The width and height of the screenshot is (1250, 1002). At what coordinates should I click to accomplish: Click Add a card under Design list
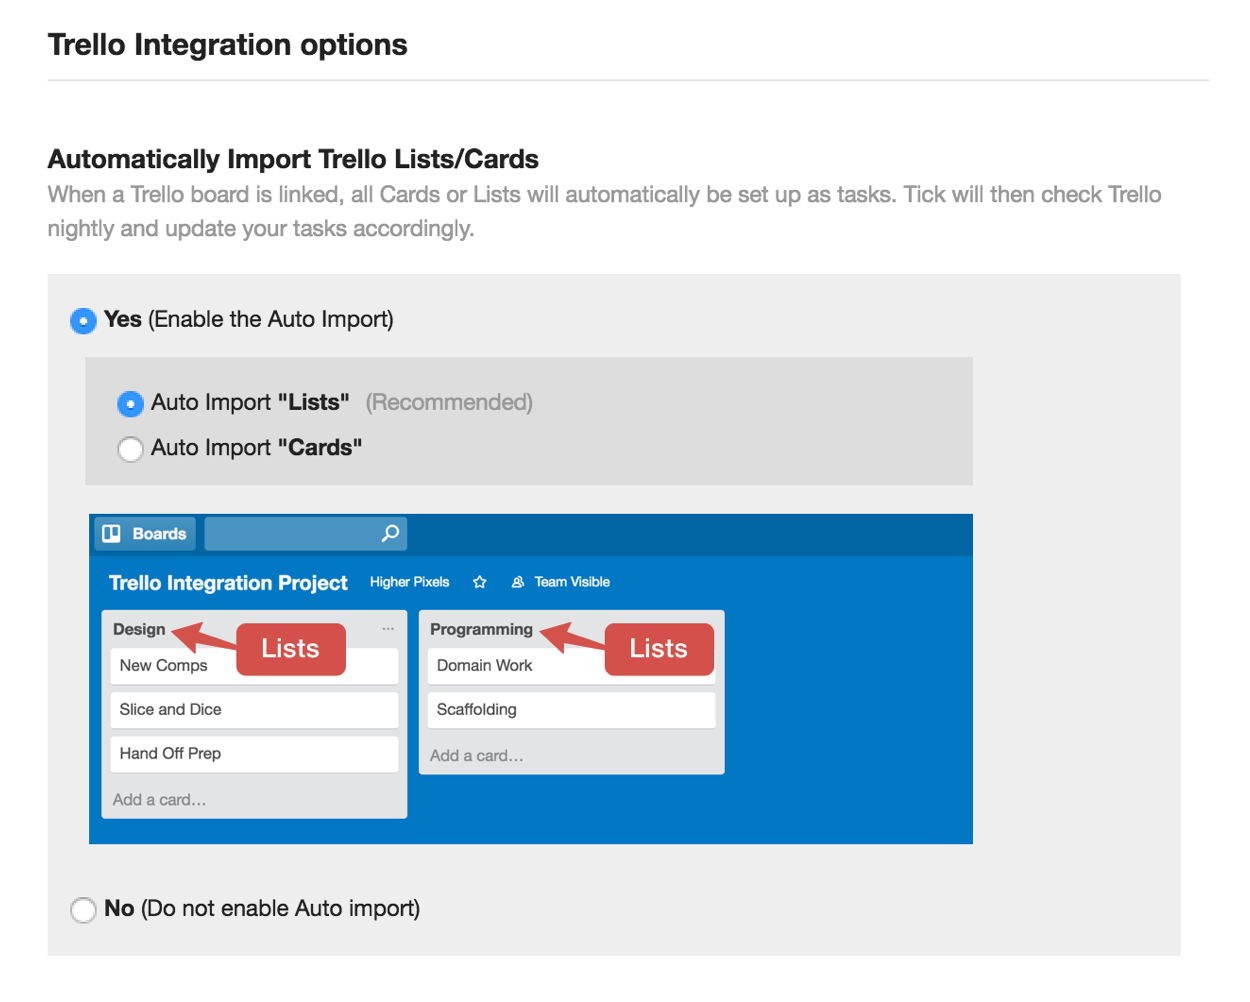coord(160,799)
